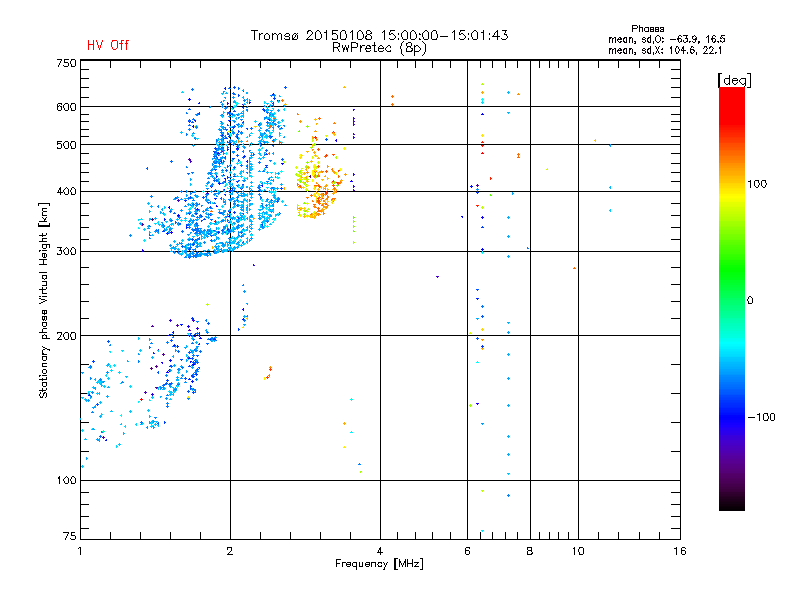Click the 1 MHz x-axis label
The height and width of the screenshot is (600, 800).
(x=80, y=551)
